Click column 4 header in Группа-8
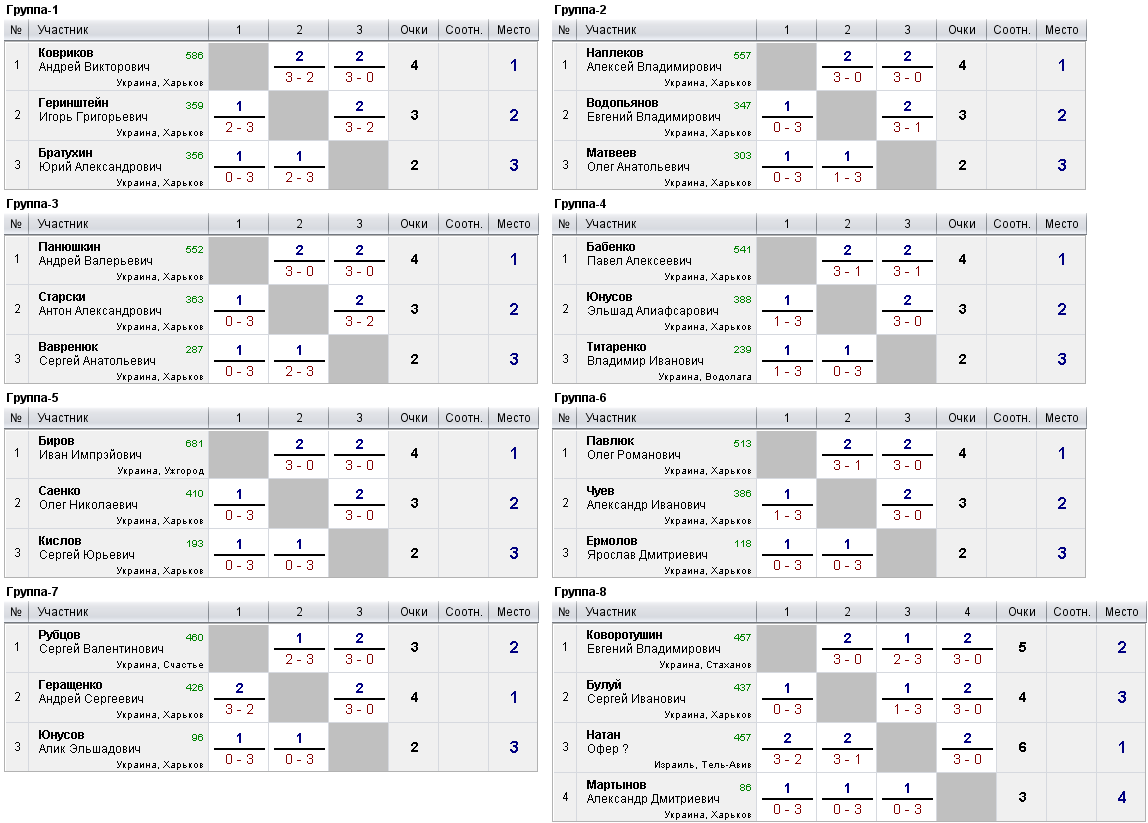 tap(966, 612)
